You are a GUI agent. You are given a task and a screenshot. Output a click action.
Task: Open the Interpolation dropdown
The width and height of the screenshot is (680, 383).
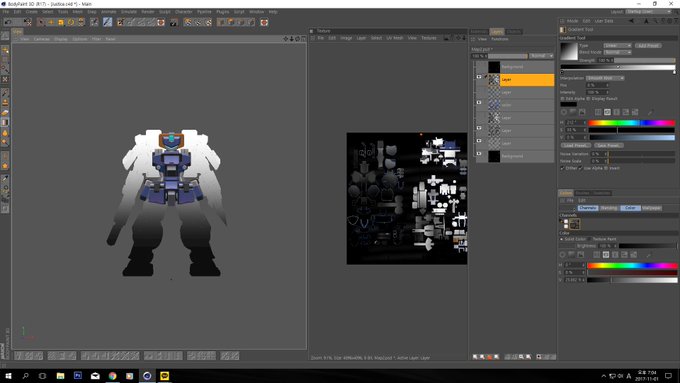(x=605, y=79)
